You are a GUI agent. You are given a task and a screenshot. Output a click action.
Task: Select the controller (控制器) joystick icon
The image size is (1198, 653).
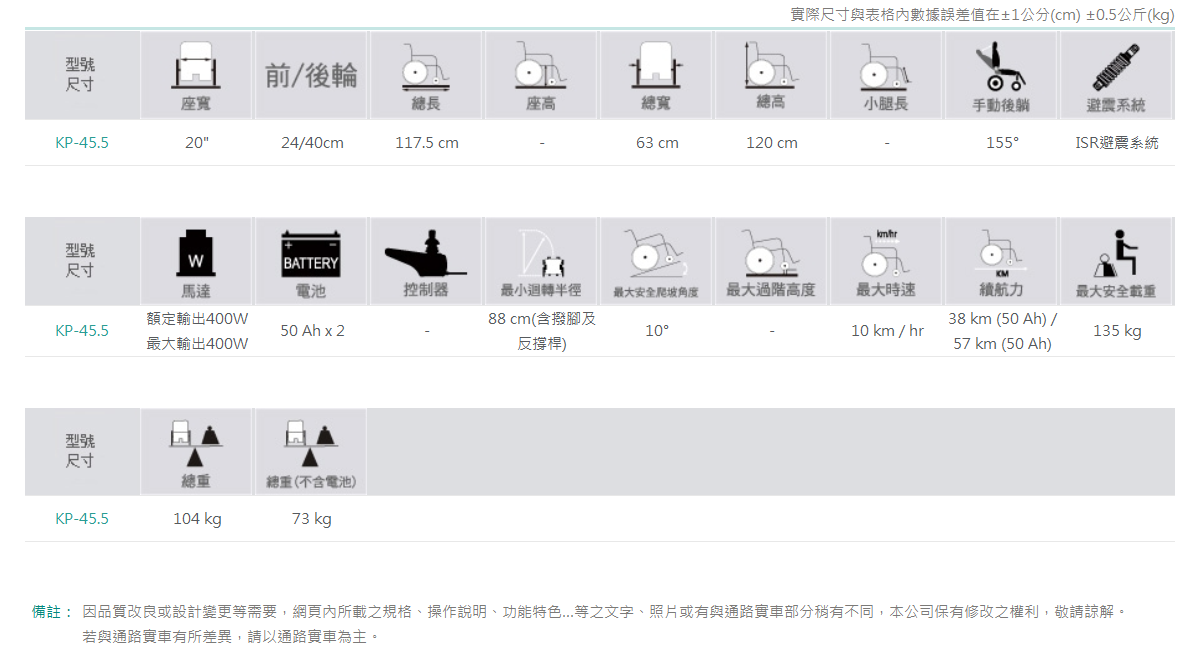point(426,254)
